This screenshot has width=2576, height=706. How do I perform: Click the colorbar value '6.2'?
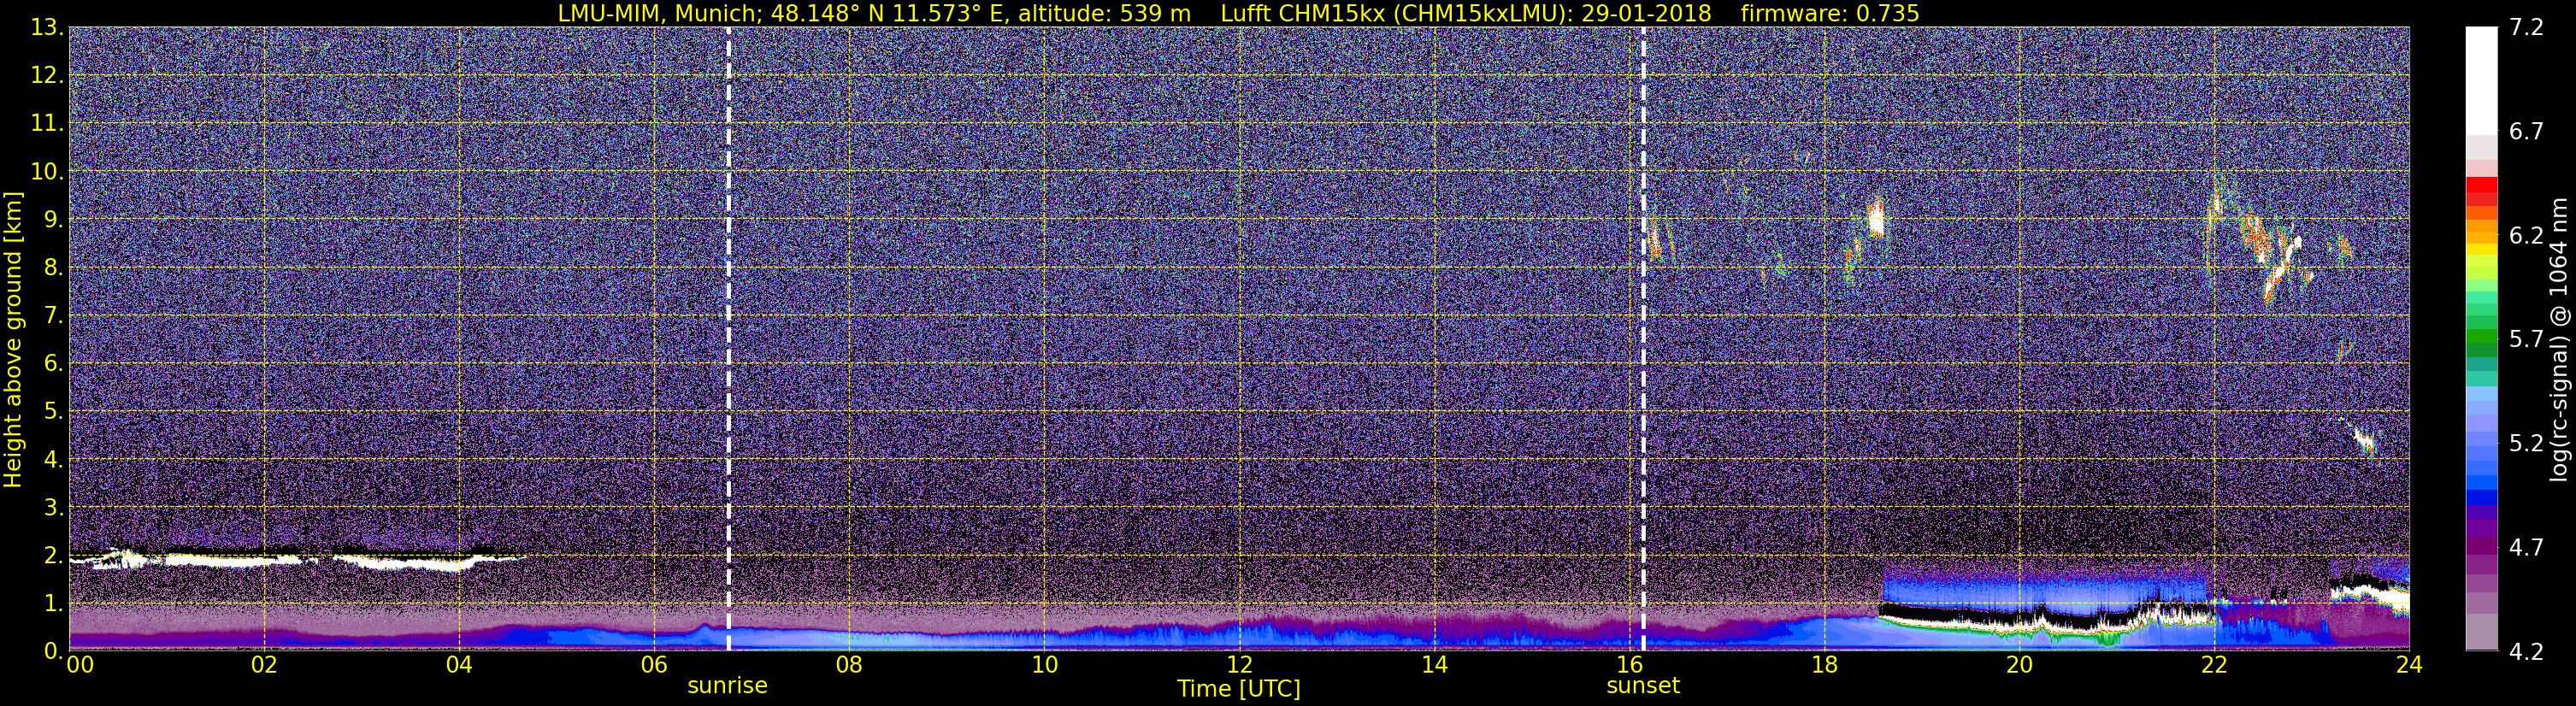pyautogui.click(x=2526, y=236)
